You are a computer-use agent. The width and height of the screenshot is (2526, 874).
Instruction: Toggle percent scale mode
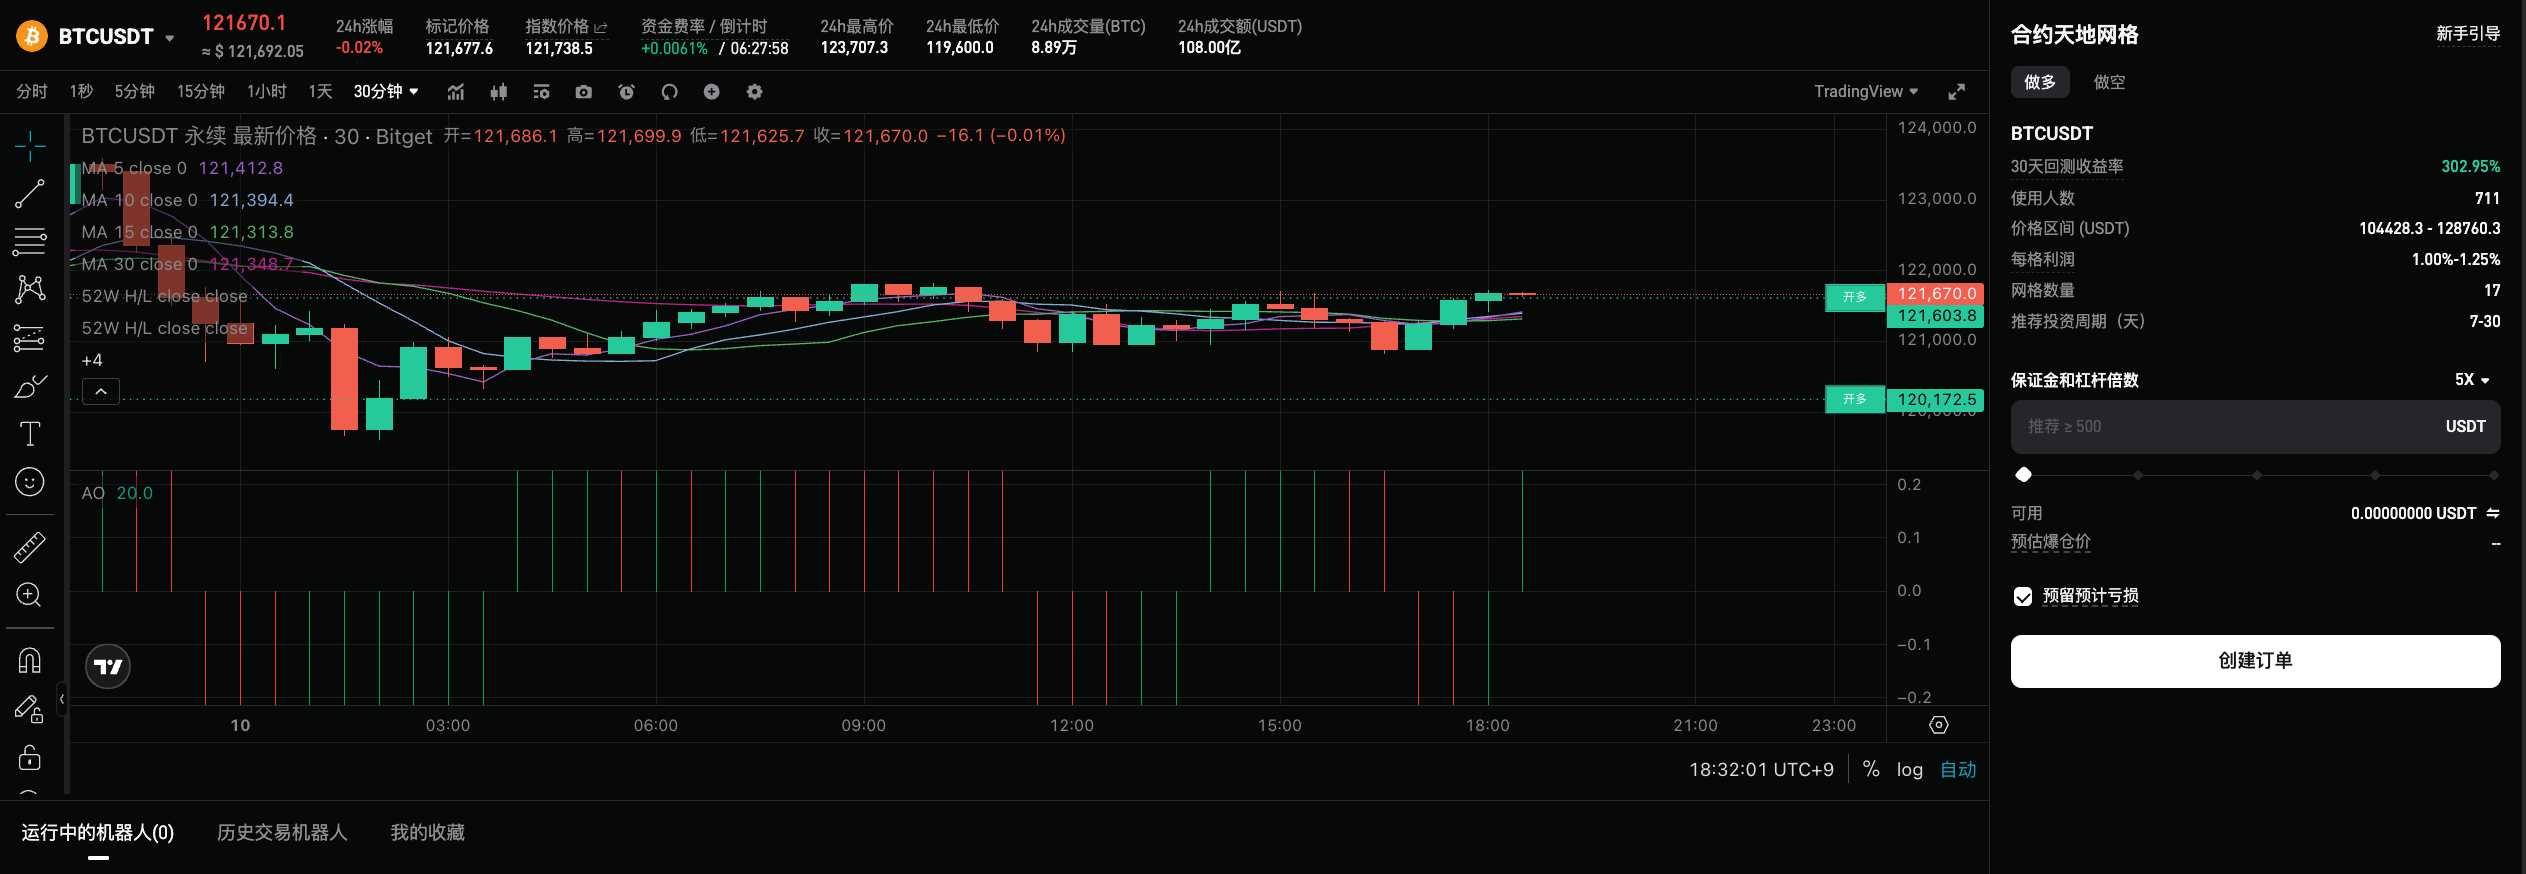1871,769
